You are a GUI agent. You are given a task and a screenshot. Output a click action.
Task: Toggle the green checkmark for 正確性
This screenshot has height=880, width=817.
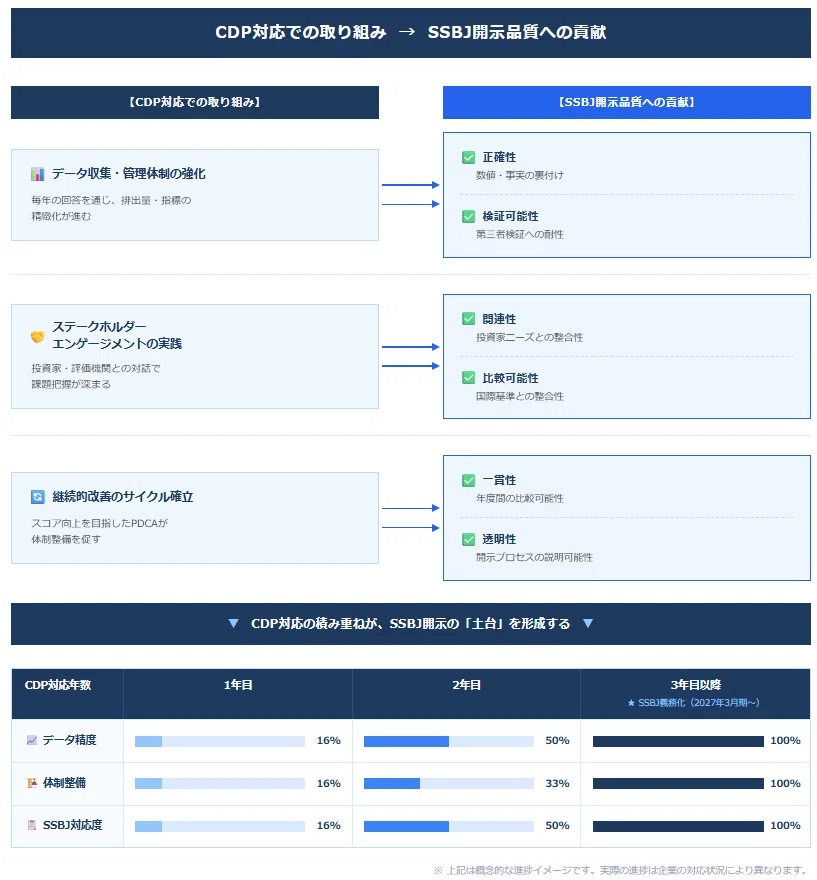click(469, 157)
